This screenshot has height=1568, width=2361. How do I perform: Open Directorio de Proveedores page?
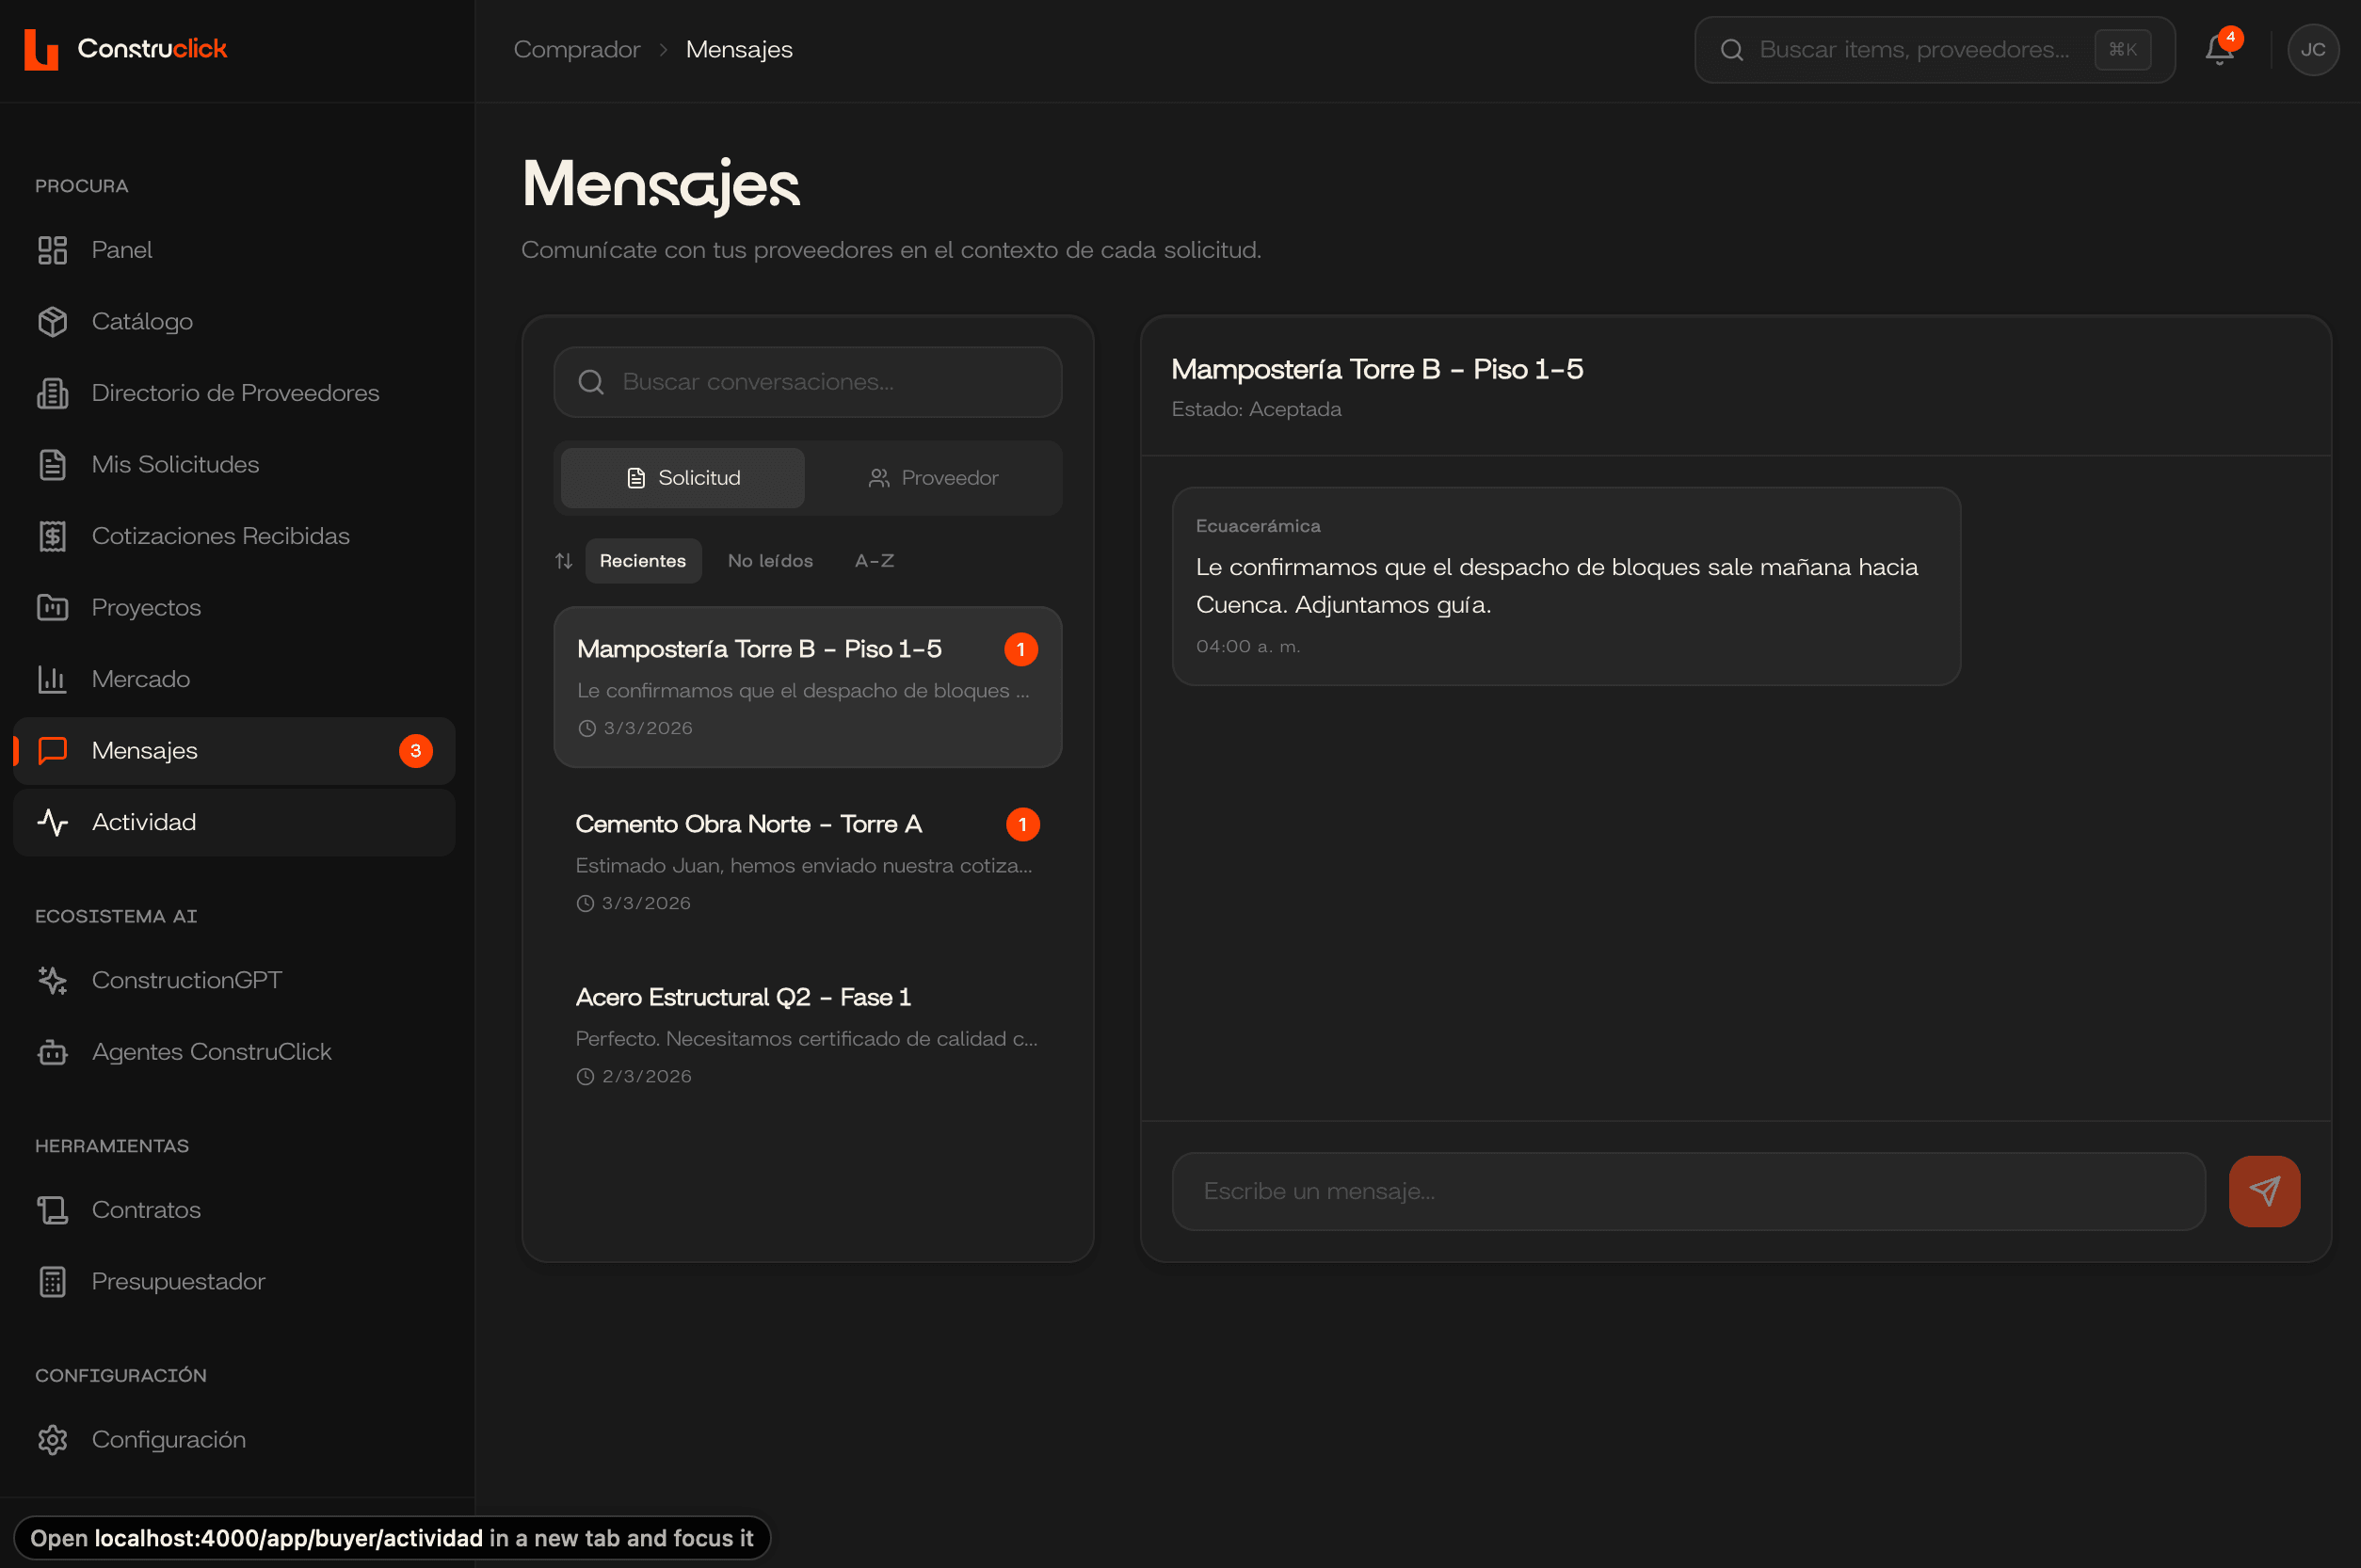(x=234, y=393)
